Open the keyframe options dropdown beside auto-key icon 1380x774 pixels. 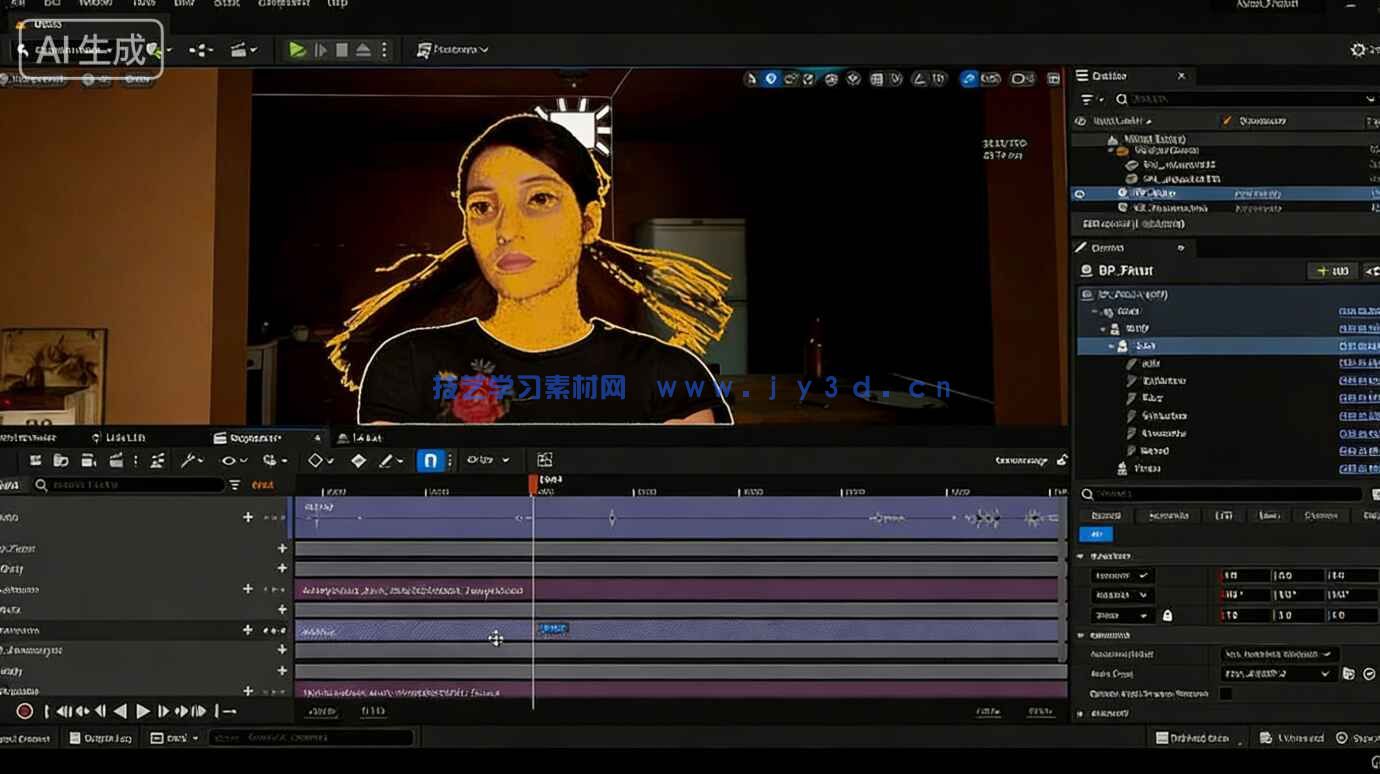point(450,460)
